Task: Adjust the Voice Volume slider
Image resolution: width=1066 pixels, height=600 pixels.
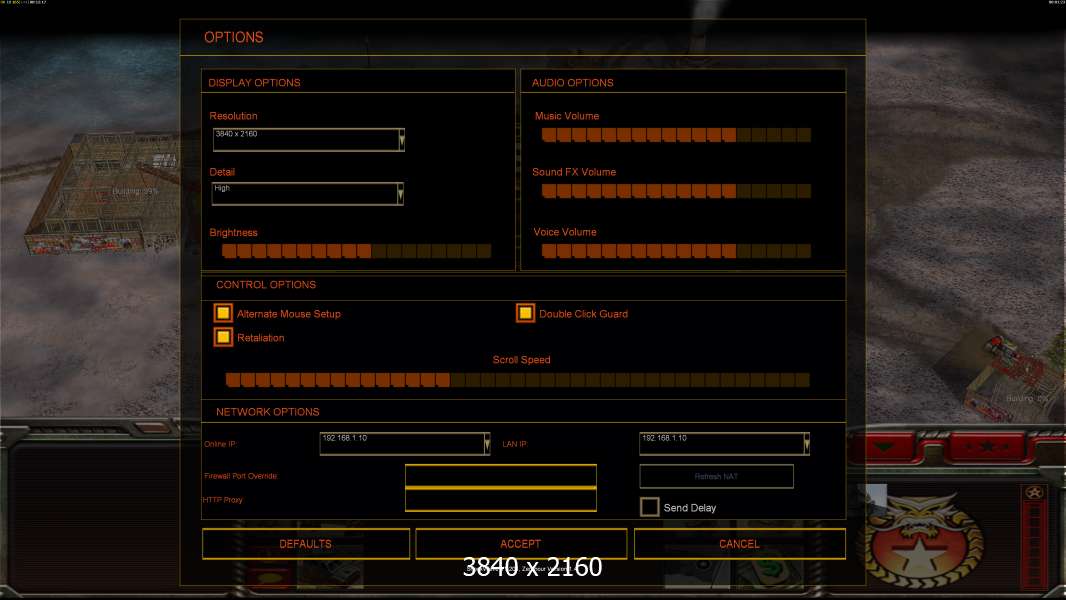Action: click(x=676, y=251)
